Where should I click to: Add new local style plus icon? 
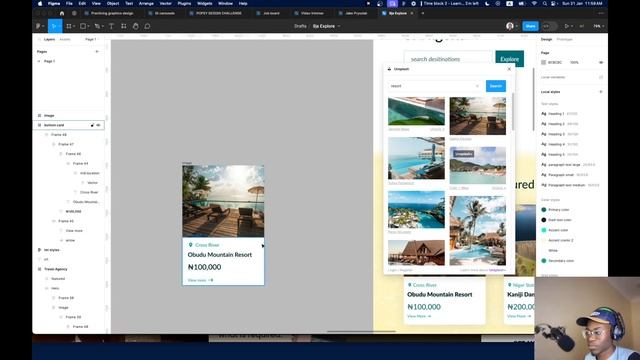(x=600, y=92)
